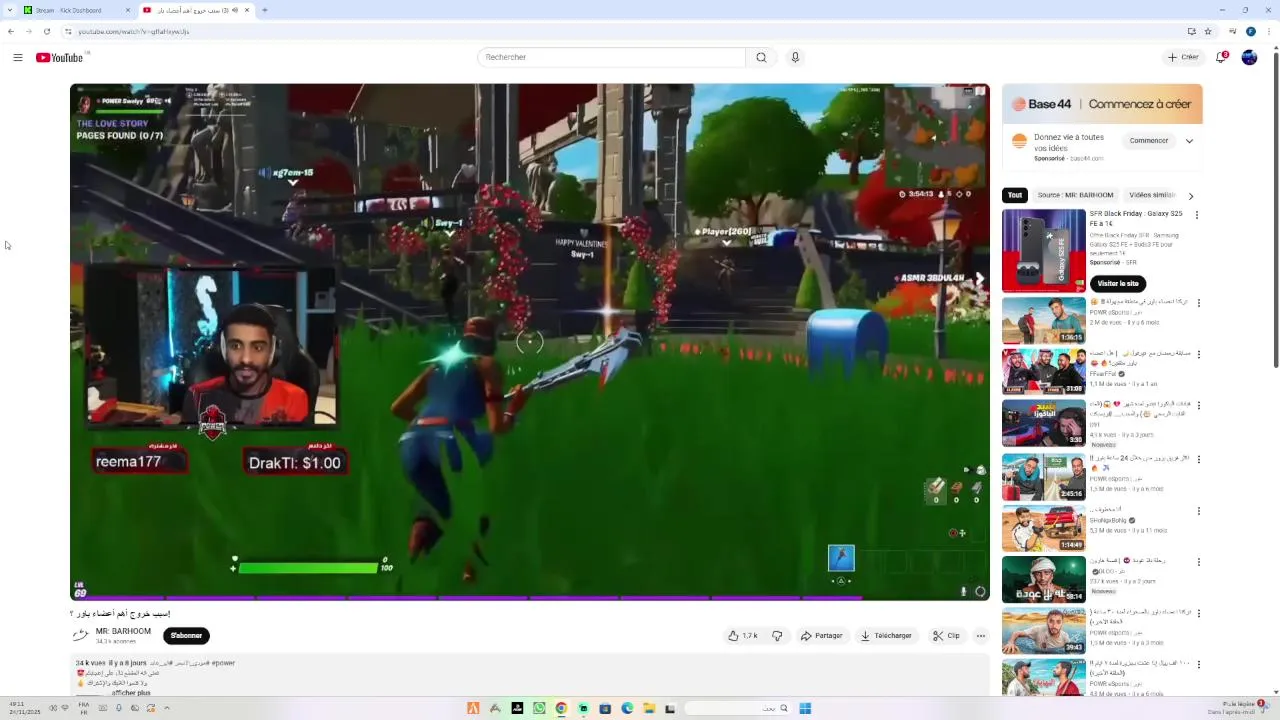Select Source : MR: BARHOOM chip
Viewport: 1280px width, 720px height.
tap(1075, 195)
